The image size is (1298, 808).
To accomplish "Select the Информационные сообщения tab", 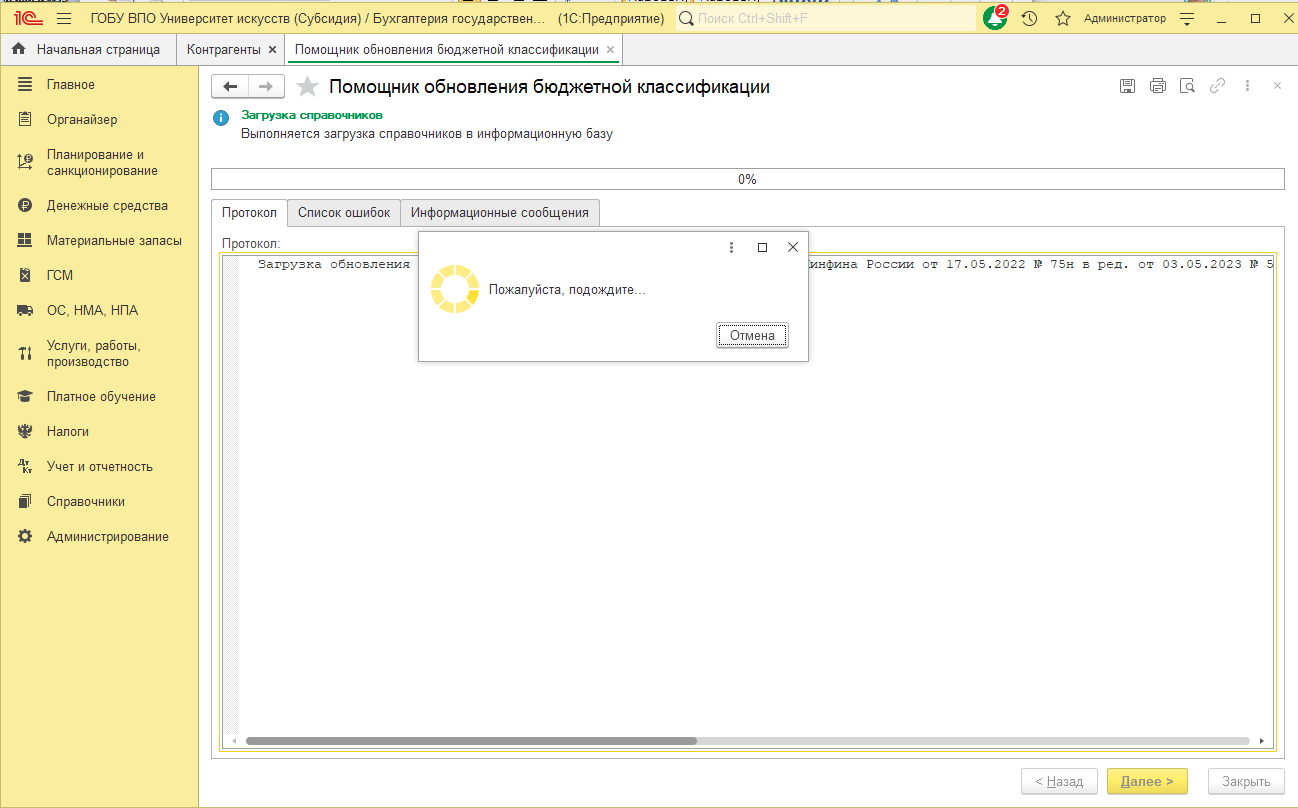I will point(500,213).
